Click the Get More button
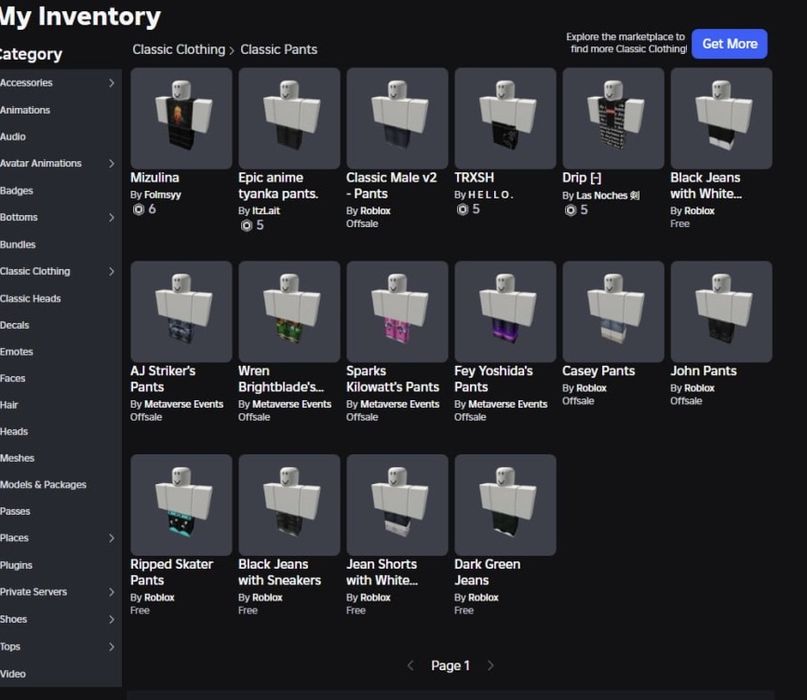This screenshot has height=700, width=807. (x=729, y=44)
